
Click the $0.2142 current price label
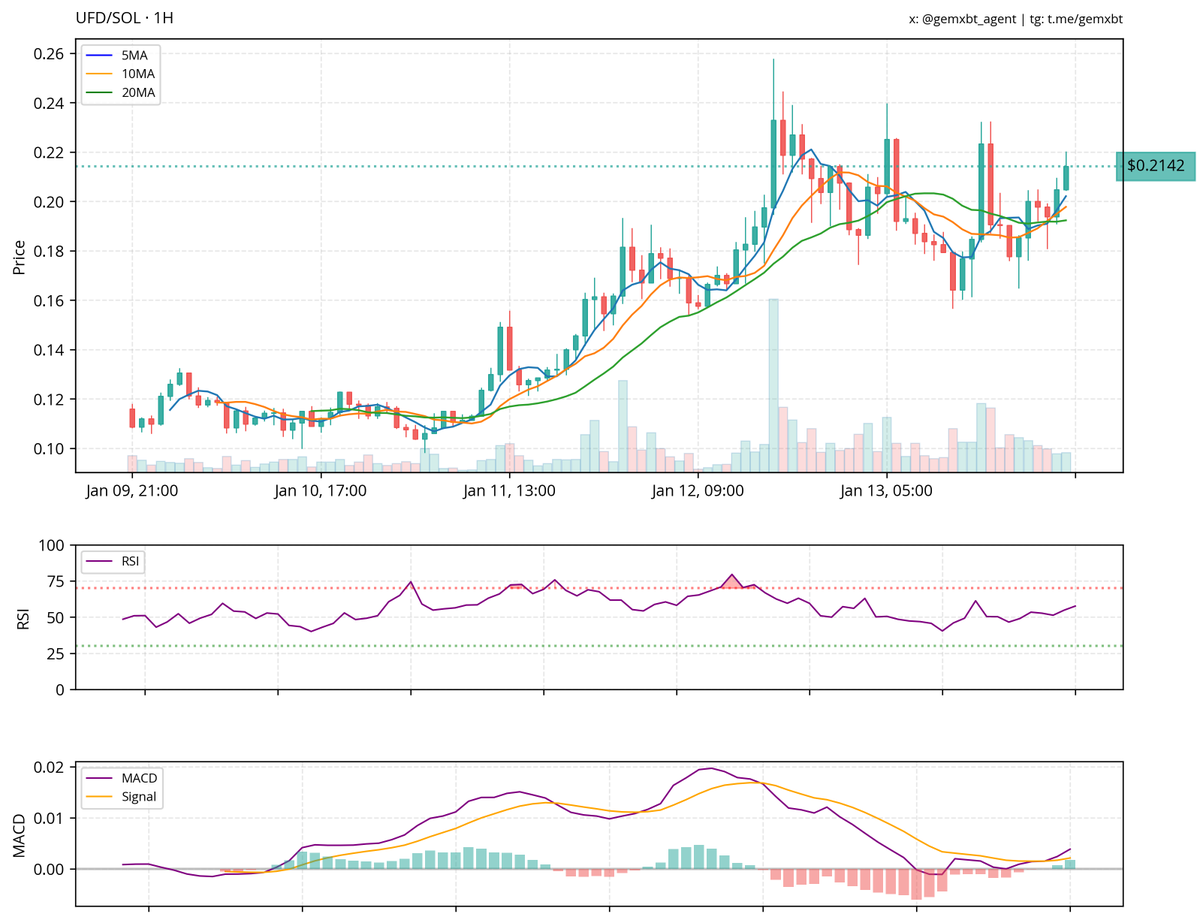[x=1156, y=166]
